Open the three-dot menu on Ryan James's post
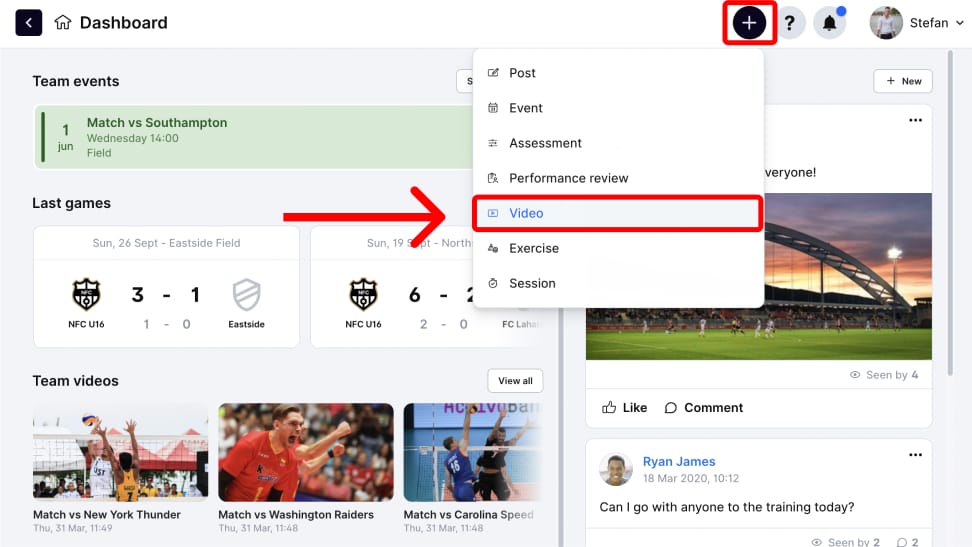This screenshot has width=972, height=547. tap(915, 455)
